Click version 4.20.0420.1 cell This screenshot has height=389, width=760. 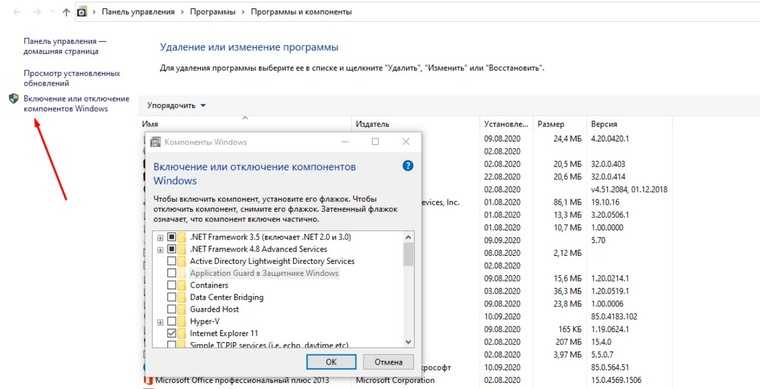(x=610, y=139)
